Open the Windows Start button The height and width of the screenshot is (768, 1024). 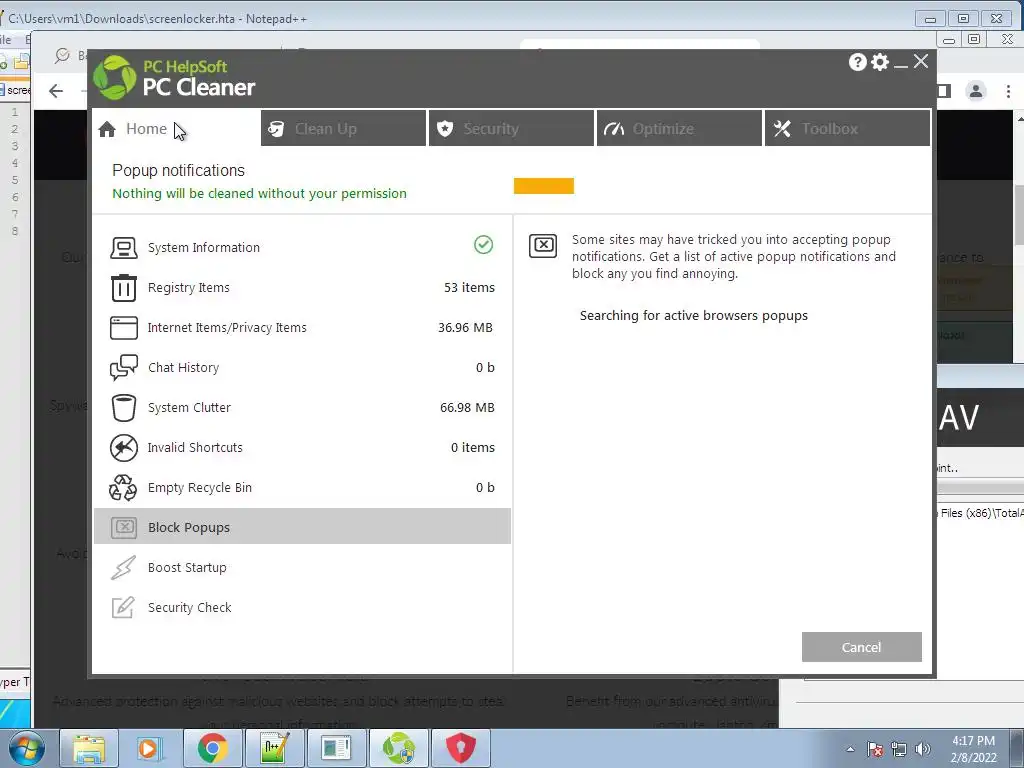click(27, 748)
